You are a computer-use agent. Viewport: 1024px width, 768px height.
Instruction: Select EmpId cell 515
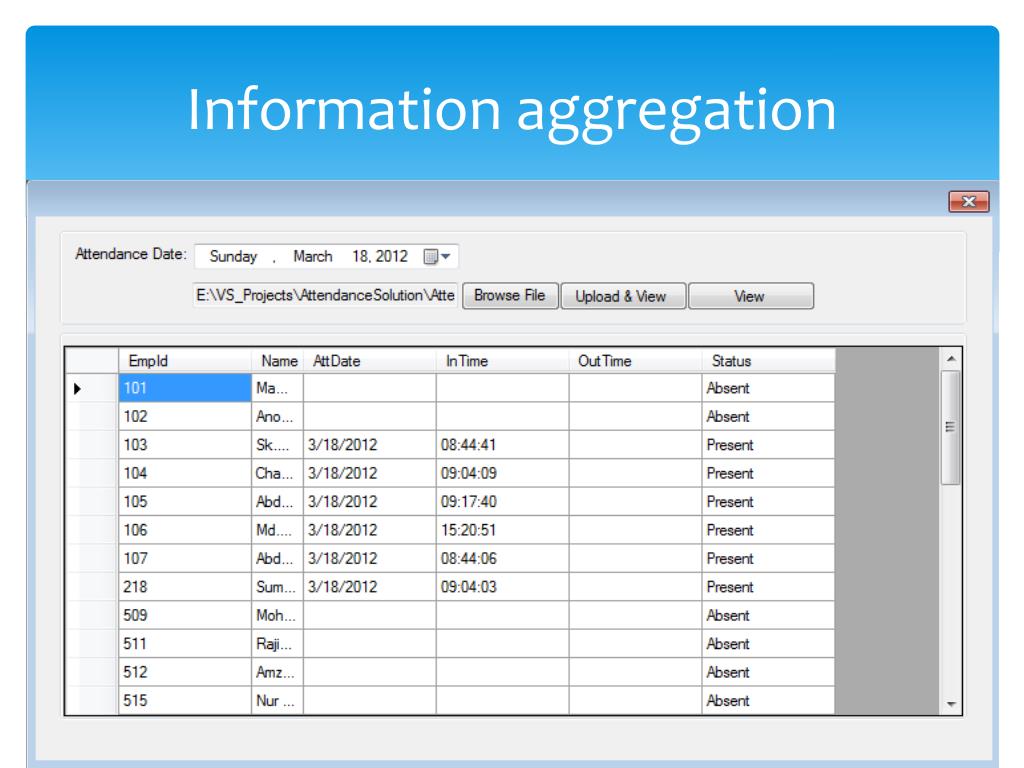point(185,701)
